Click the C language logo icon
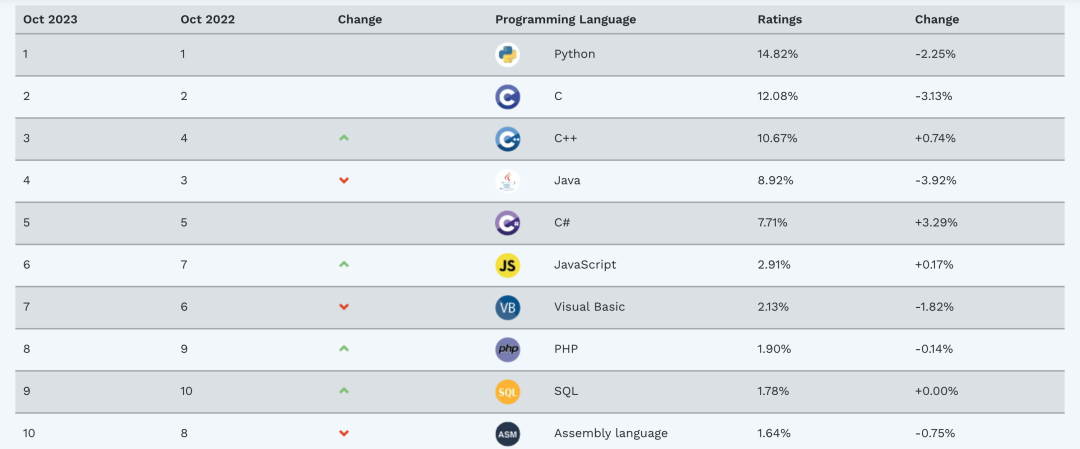 click(x=507, y=96)
